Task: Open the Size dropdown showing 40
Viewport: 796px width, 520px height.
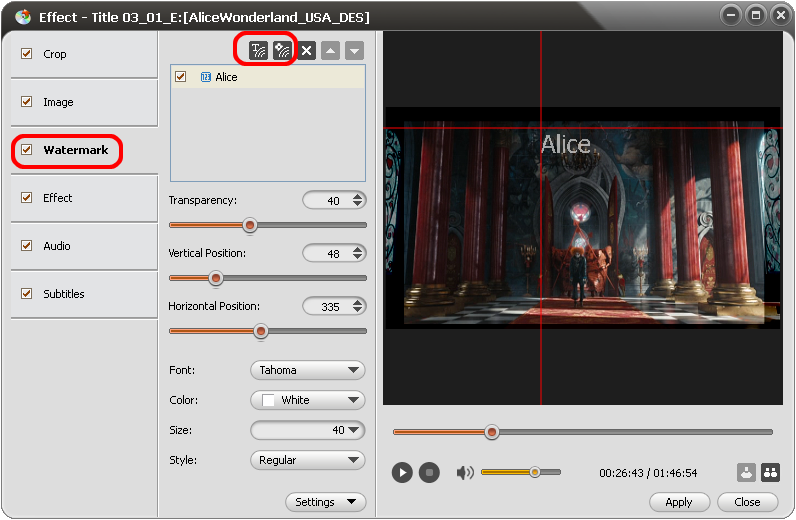Action: click(x=308, y=430)
